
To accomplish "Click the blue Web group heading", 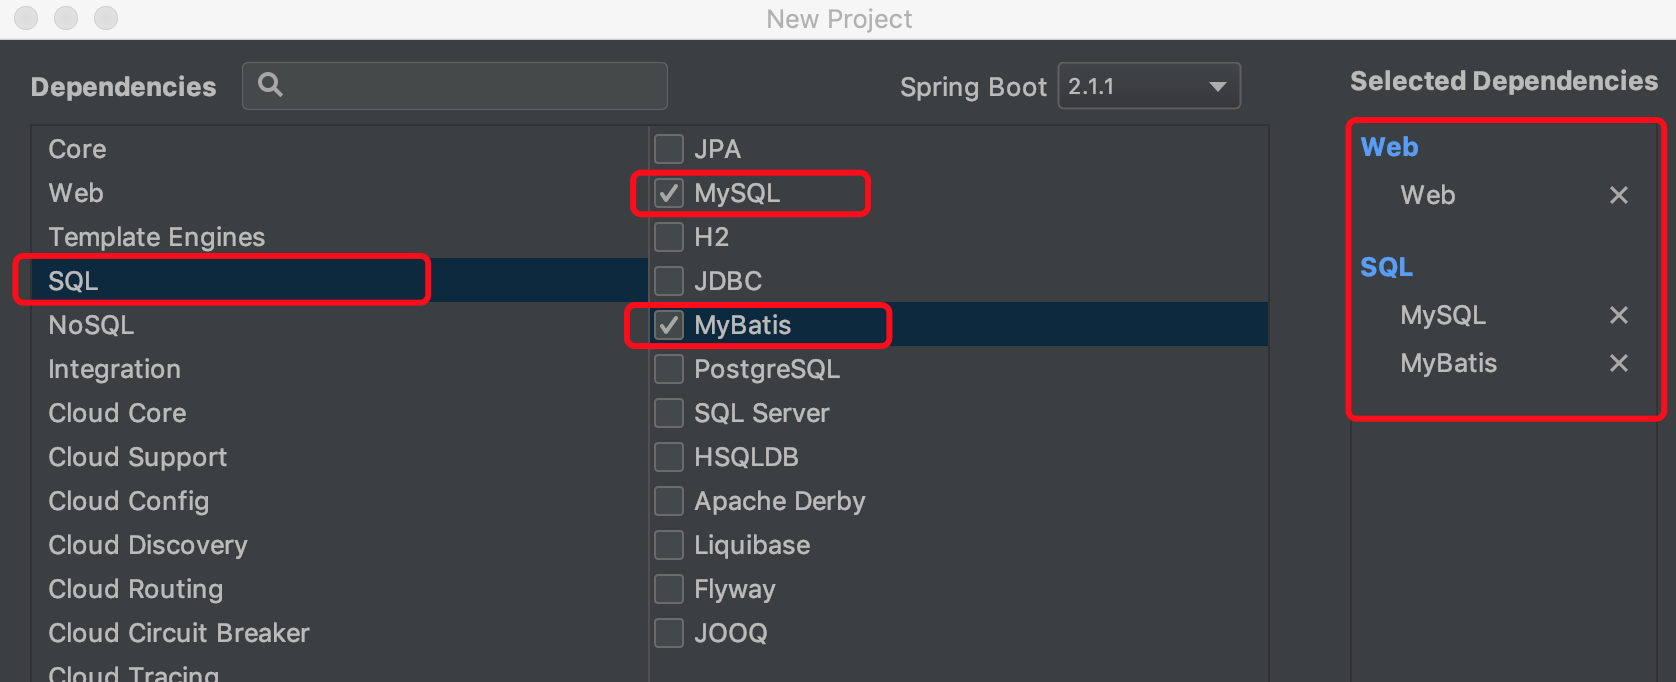I will click(x=1389, y=147).
